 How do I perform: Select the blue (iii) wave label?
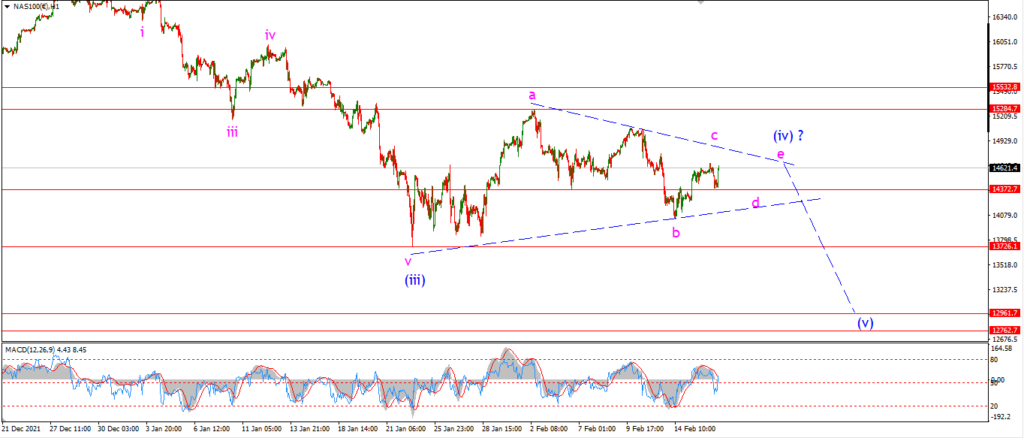pyautogui.click(x=415, y=281)
